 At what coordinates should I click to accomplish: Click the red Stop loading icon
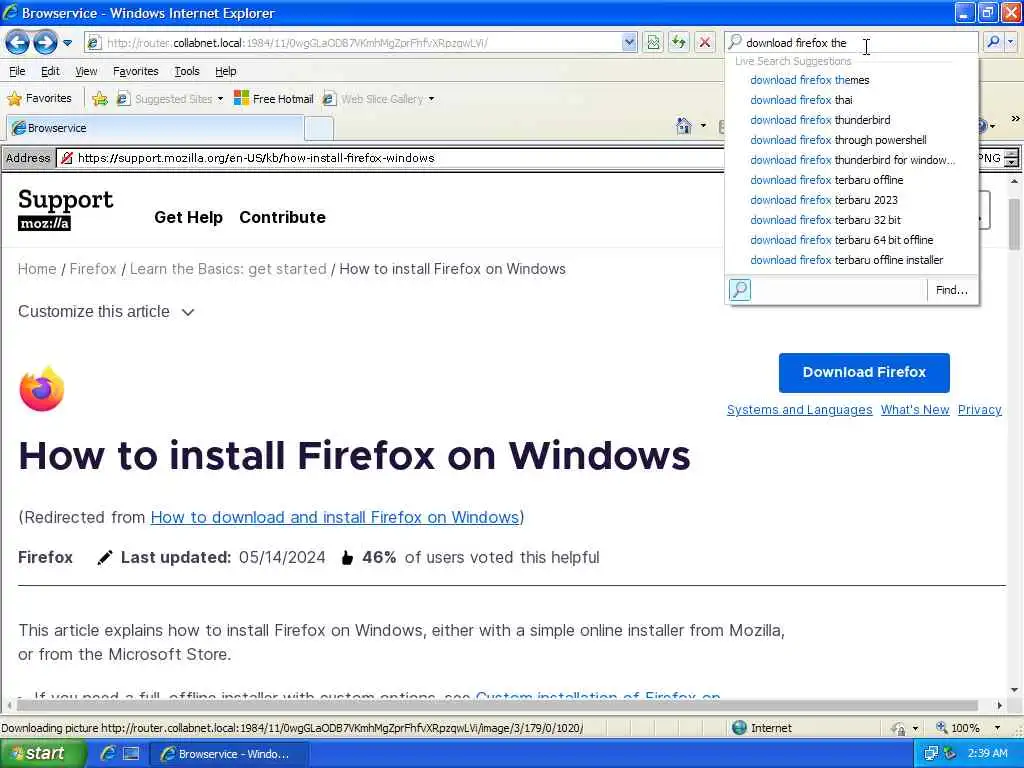pos(705,43)
